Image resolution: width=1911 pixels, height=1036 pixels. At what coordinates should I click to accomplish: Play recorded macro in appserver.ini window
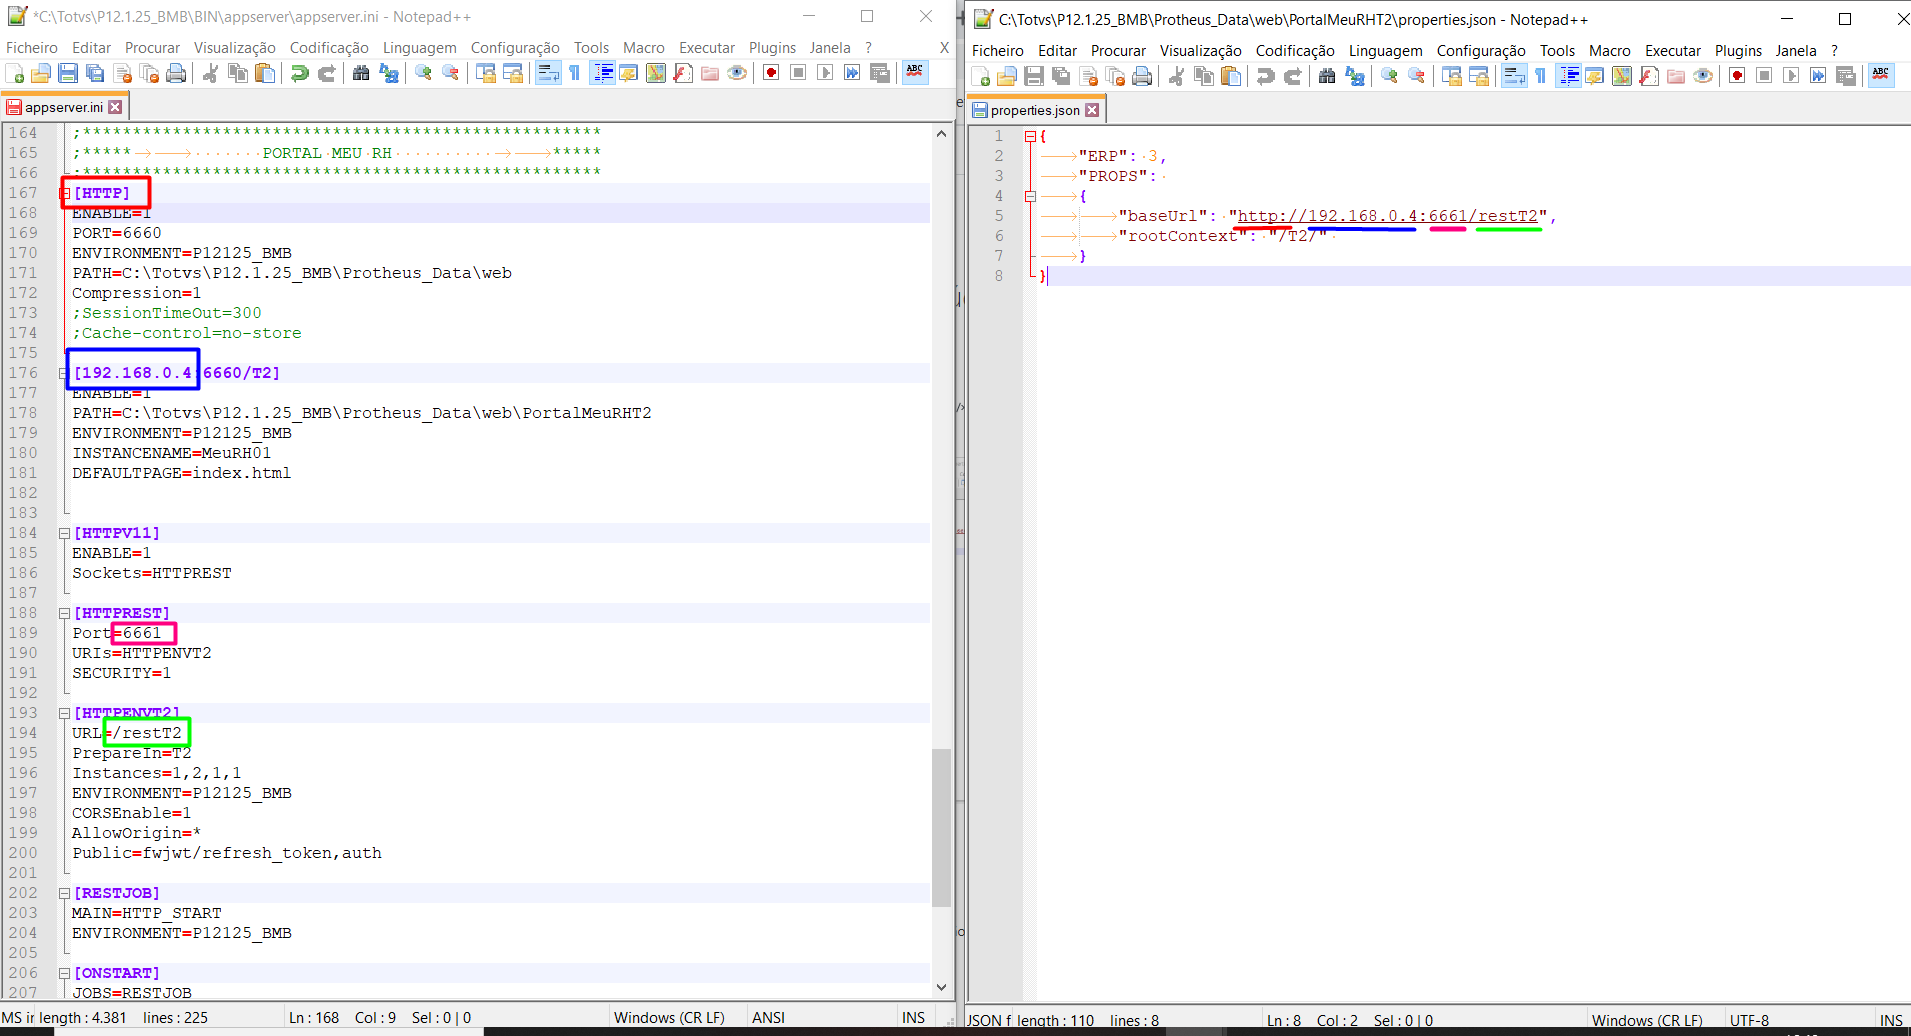coord(825,73)
